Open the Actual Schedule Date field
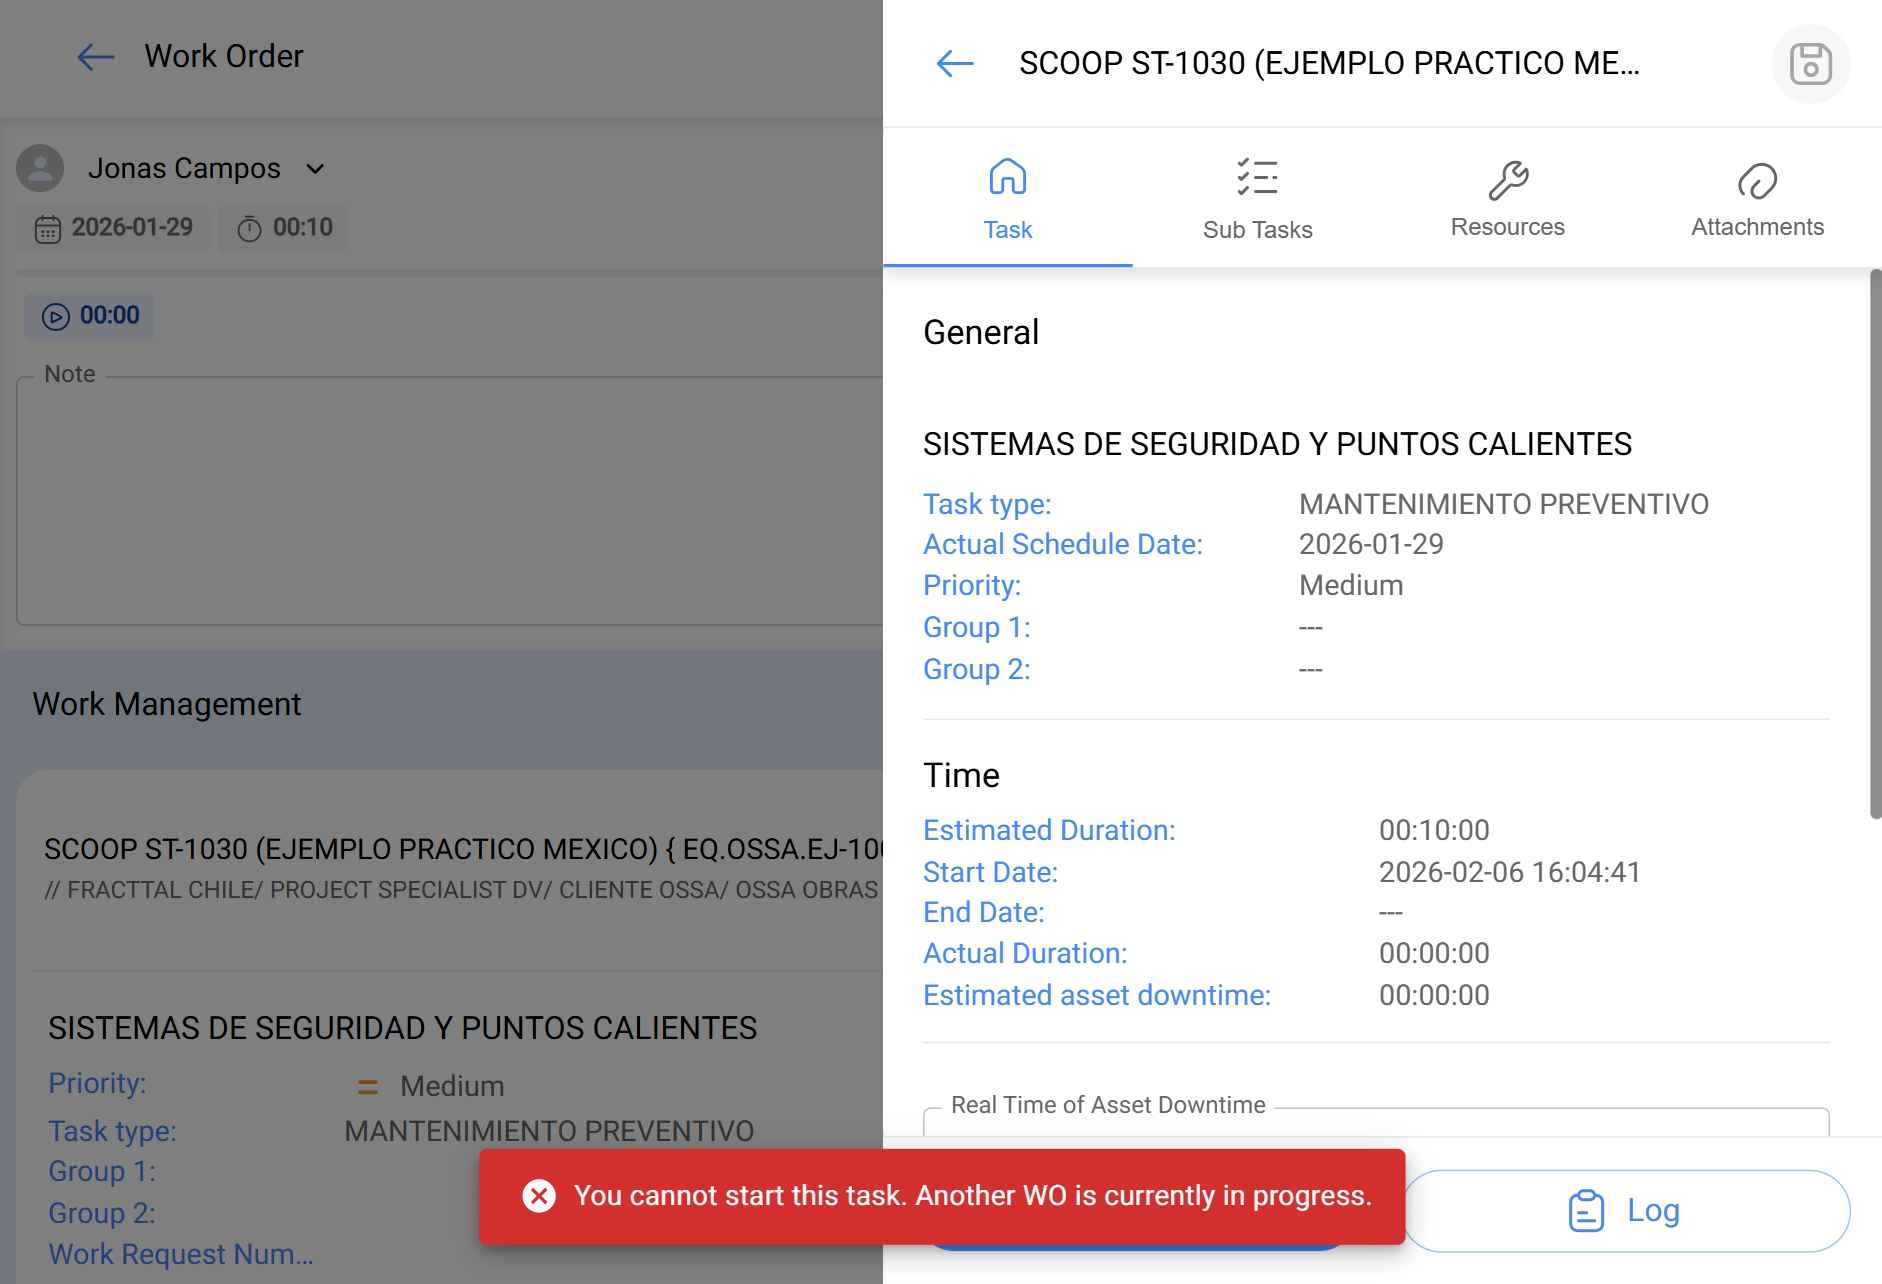Screen dimensions: 1882x1284 1063,544
